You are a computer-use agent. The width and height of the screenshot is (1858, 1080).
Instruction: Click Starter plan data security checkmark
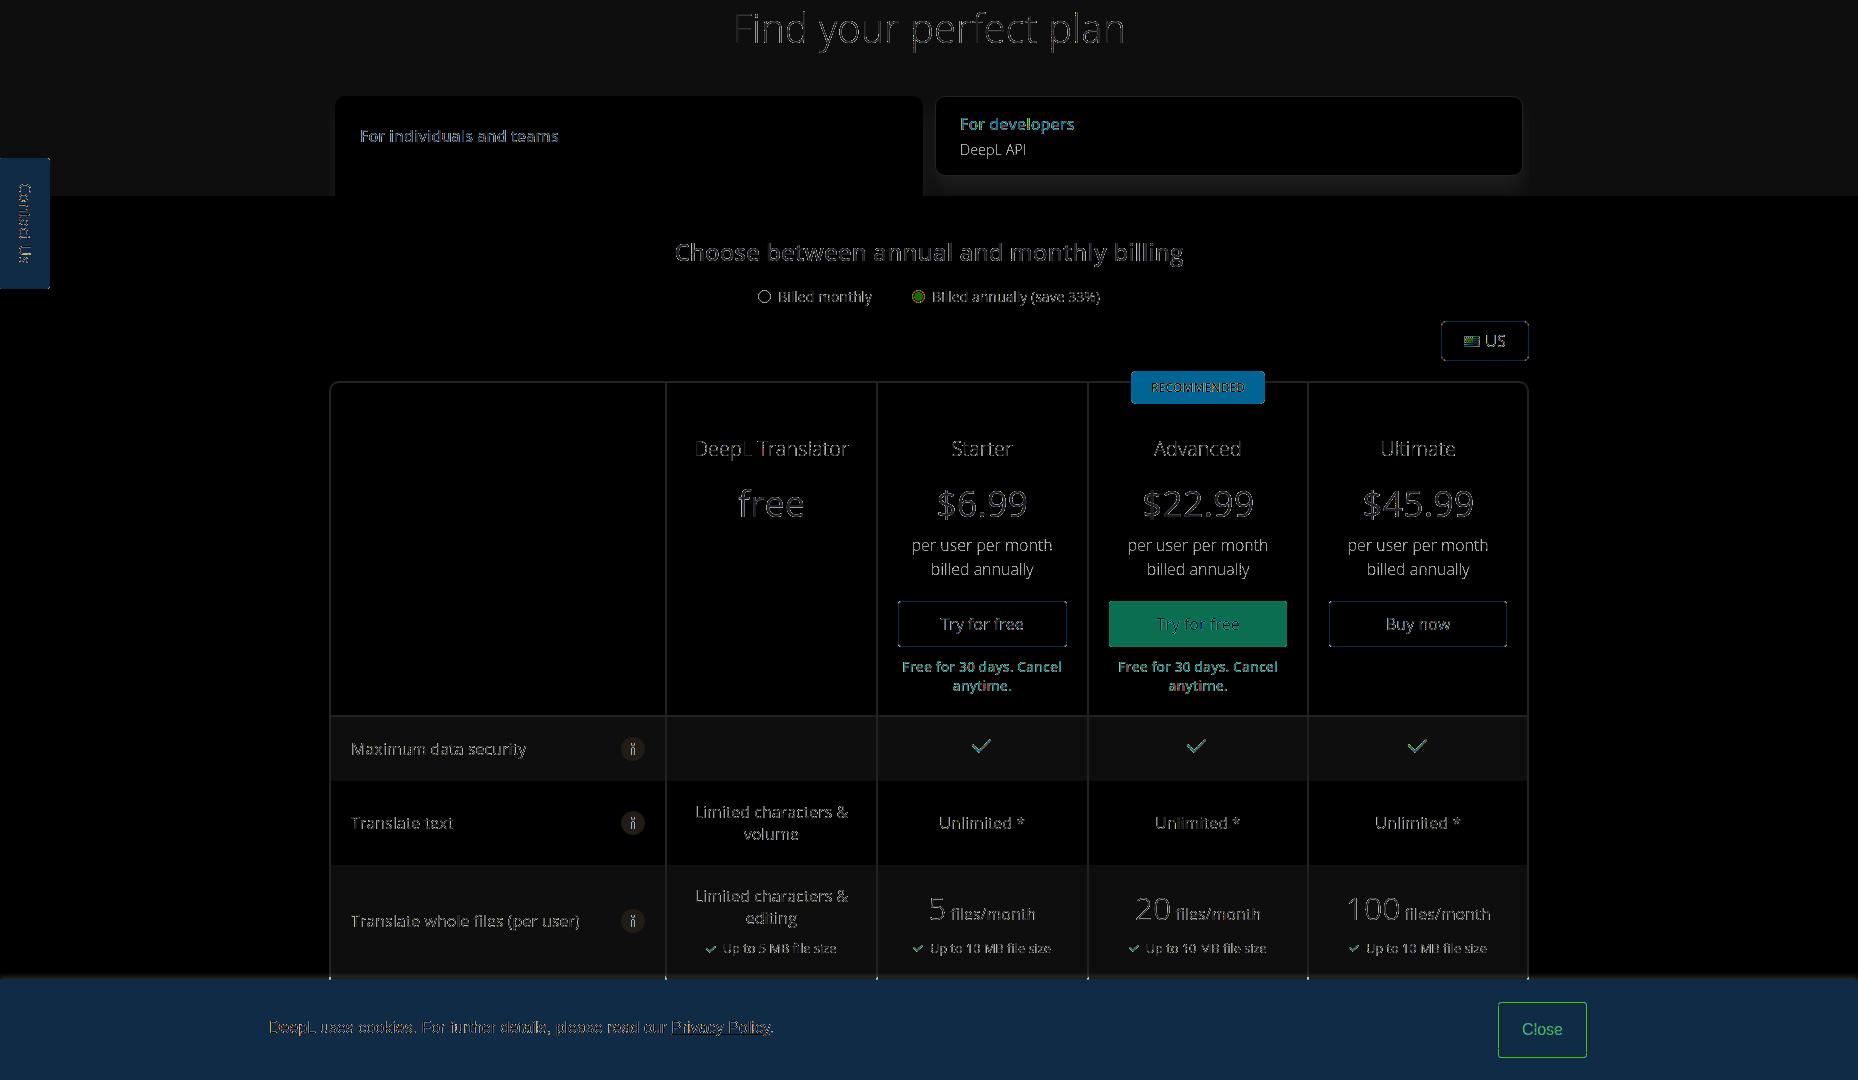click(x=981, y=746)
